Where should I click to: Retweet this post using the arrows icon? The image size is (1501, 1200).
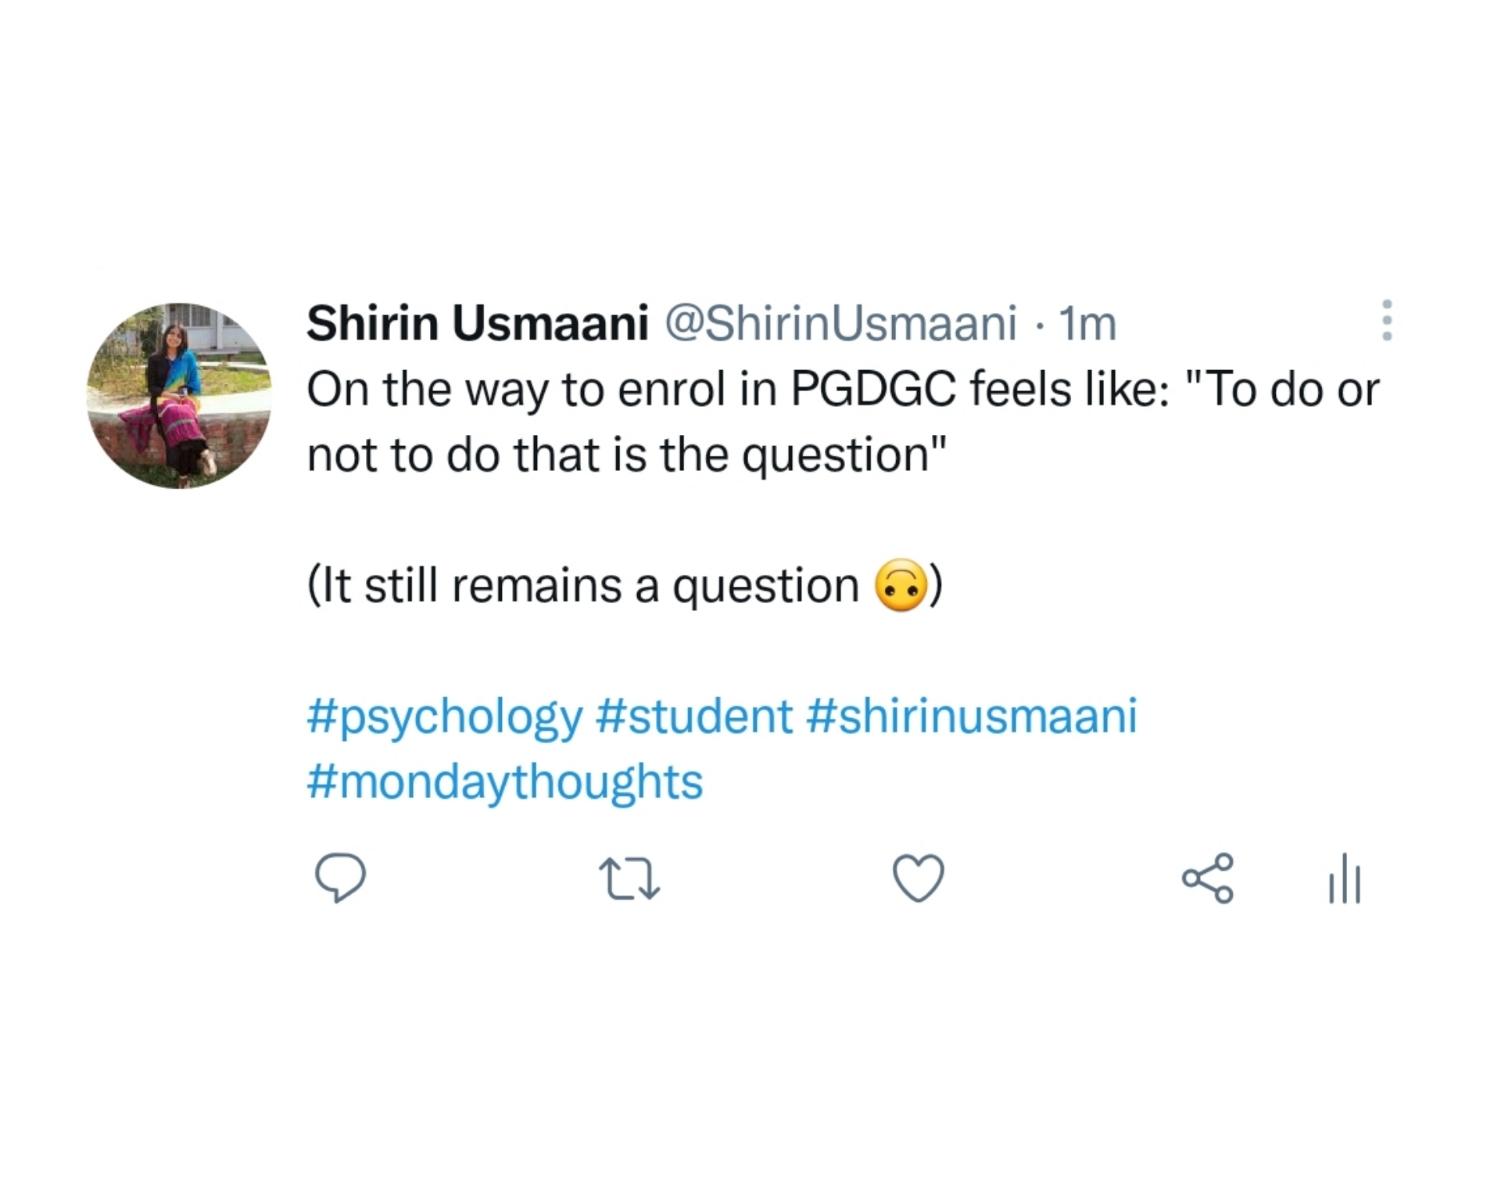629,881
